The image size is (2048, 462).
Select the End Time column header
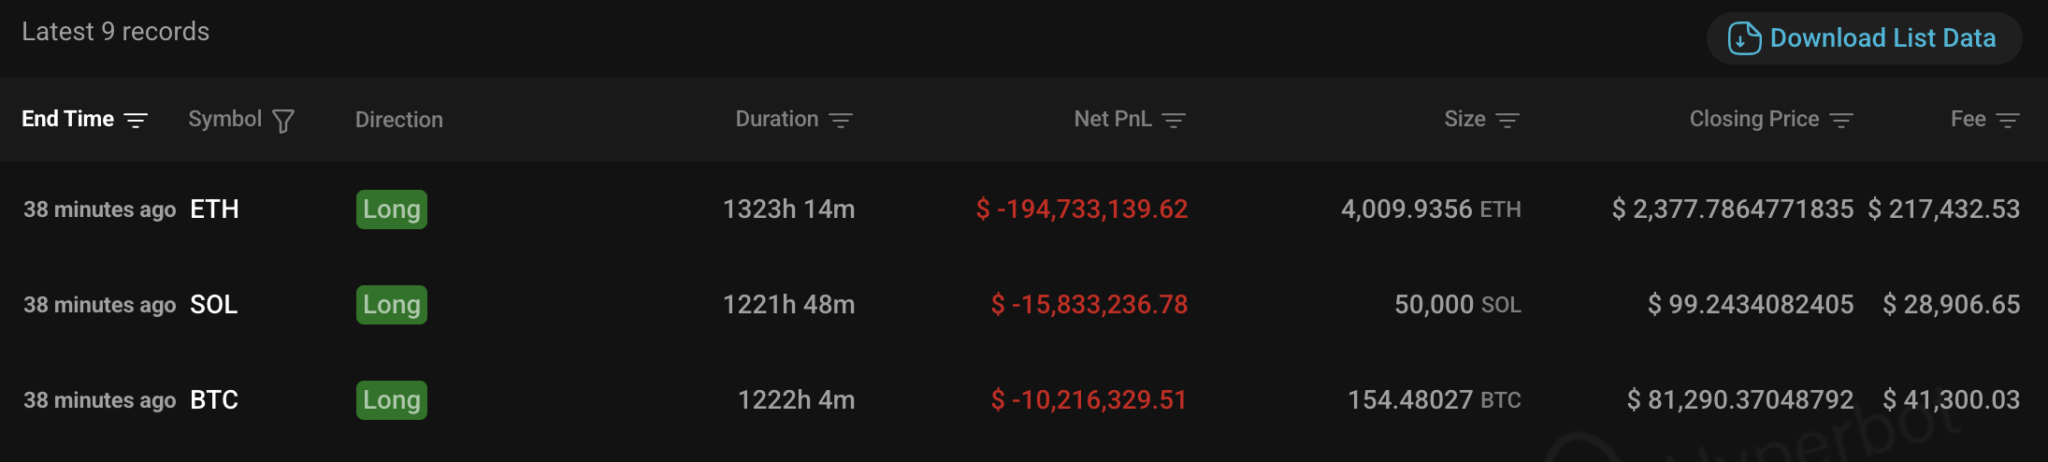(x=68, y=119)
